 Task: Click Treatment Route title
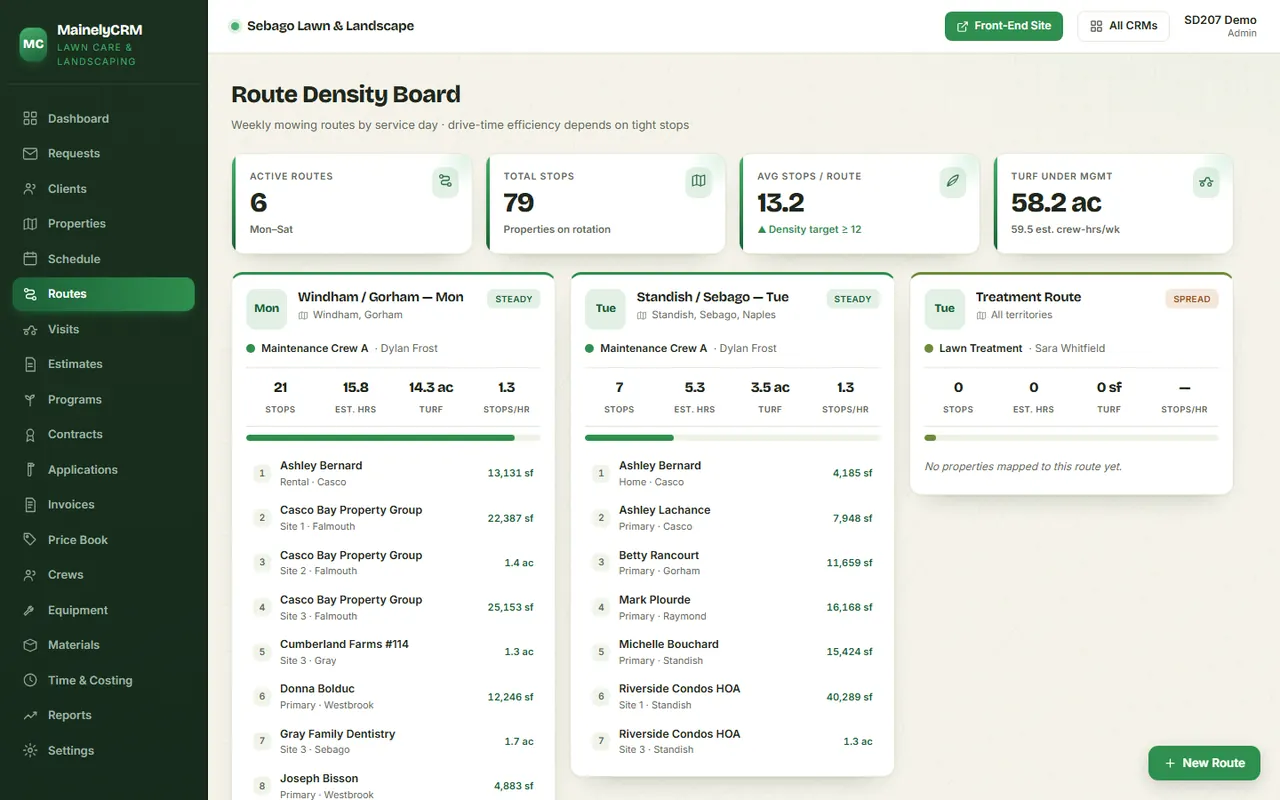(x=1028, y=297)
